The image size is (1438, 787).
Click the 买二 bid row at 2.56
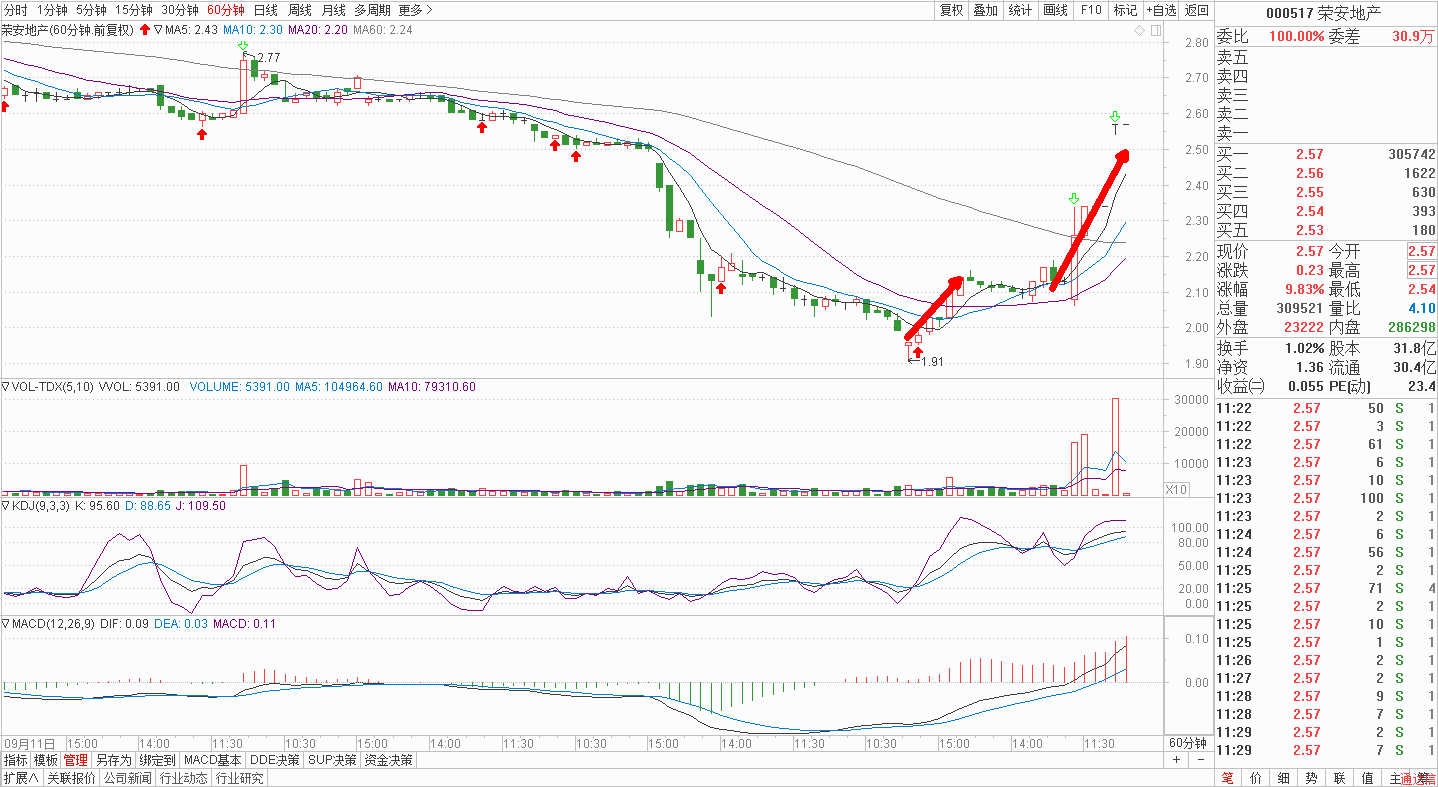pyautogui.click(x=1326, y=173)
